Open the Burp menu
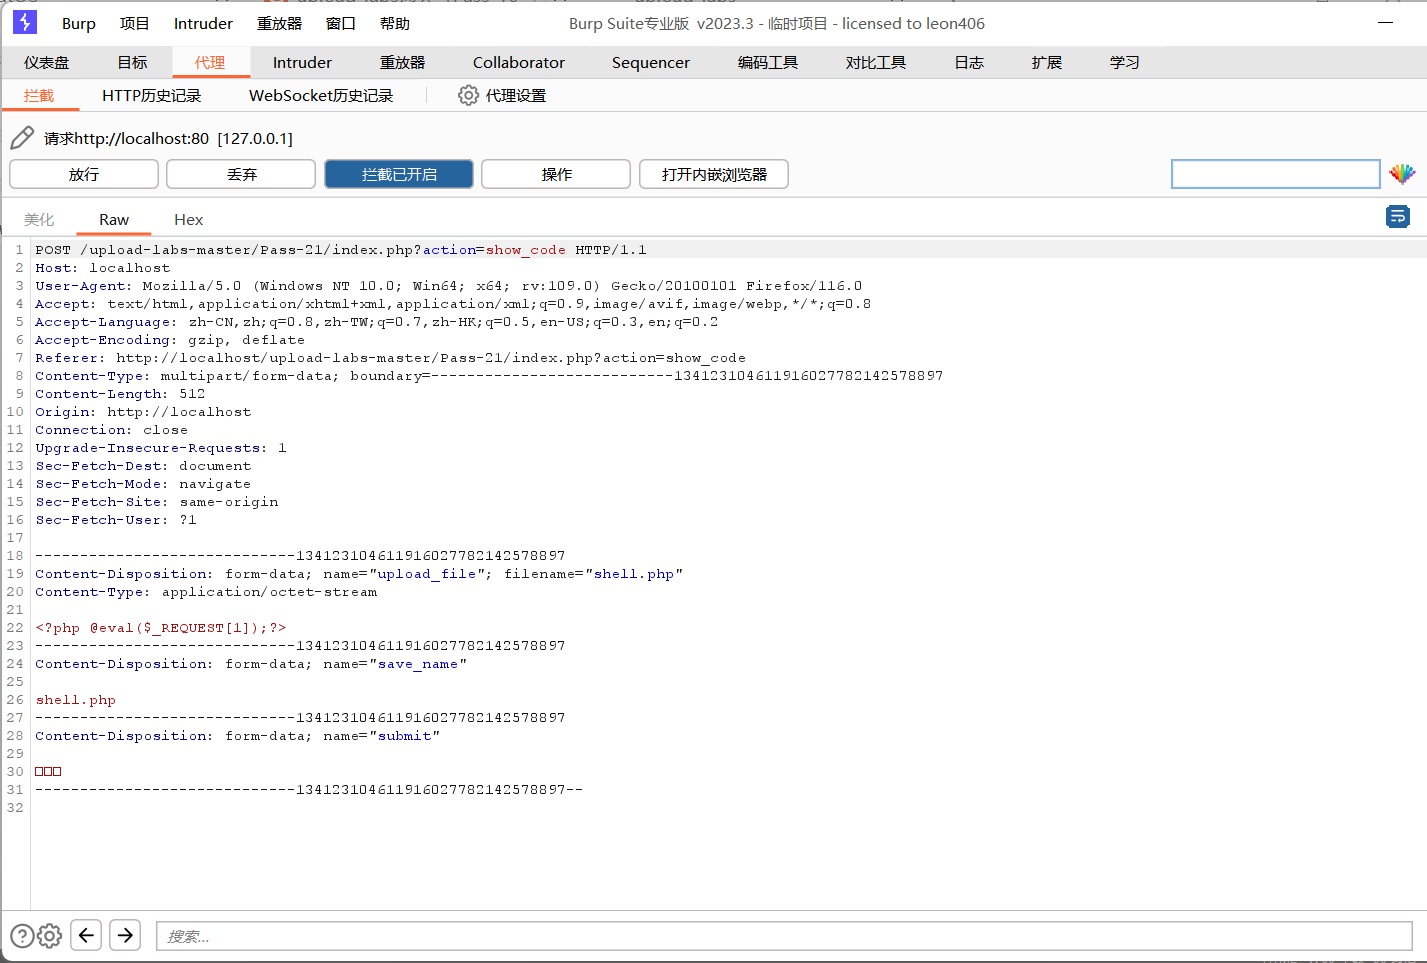 coord(79,23)
